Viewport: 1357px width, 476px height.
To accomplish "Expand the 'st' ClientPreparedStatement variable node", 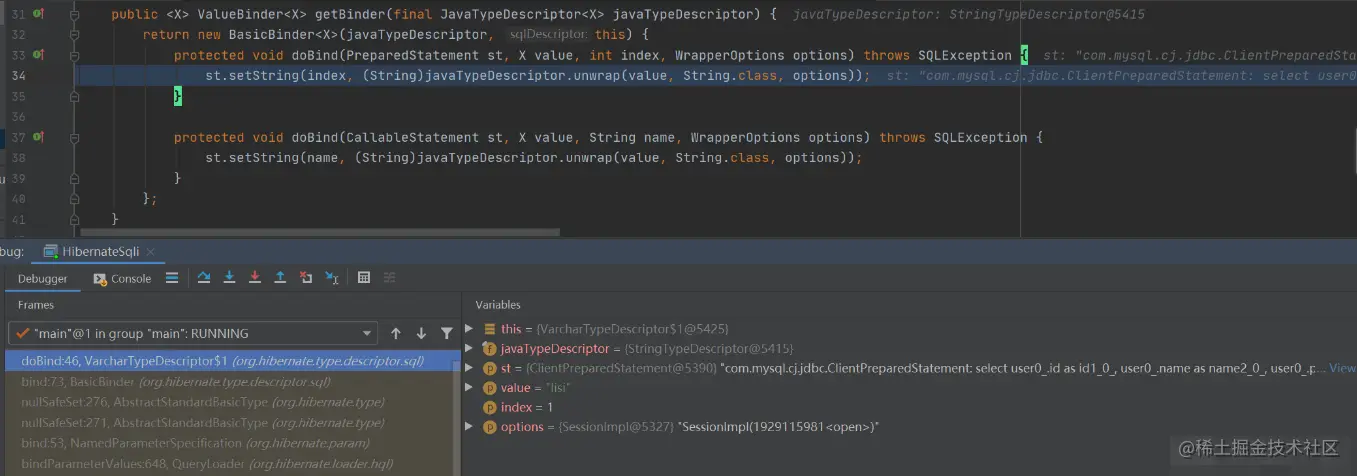I will [469, 368].
